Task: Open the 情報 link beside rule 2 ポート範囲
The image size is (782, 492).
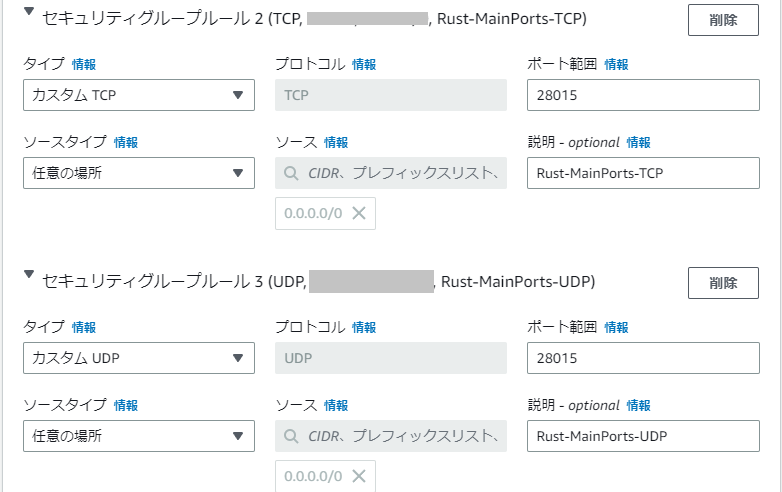Action: click(617, 64)
